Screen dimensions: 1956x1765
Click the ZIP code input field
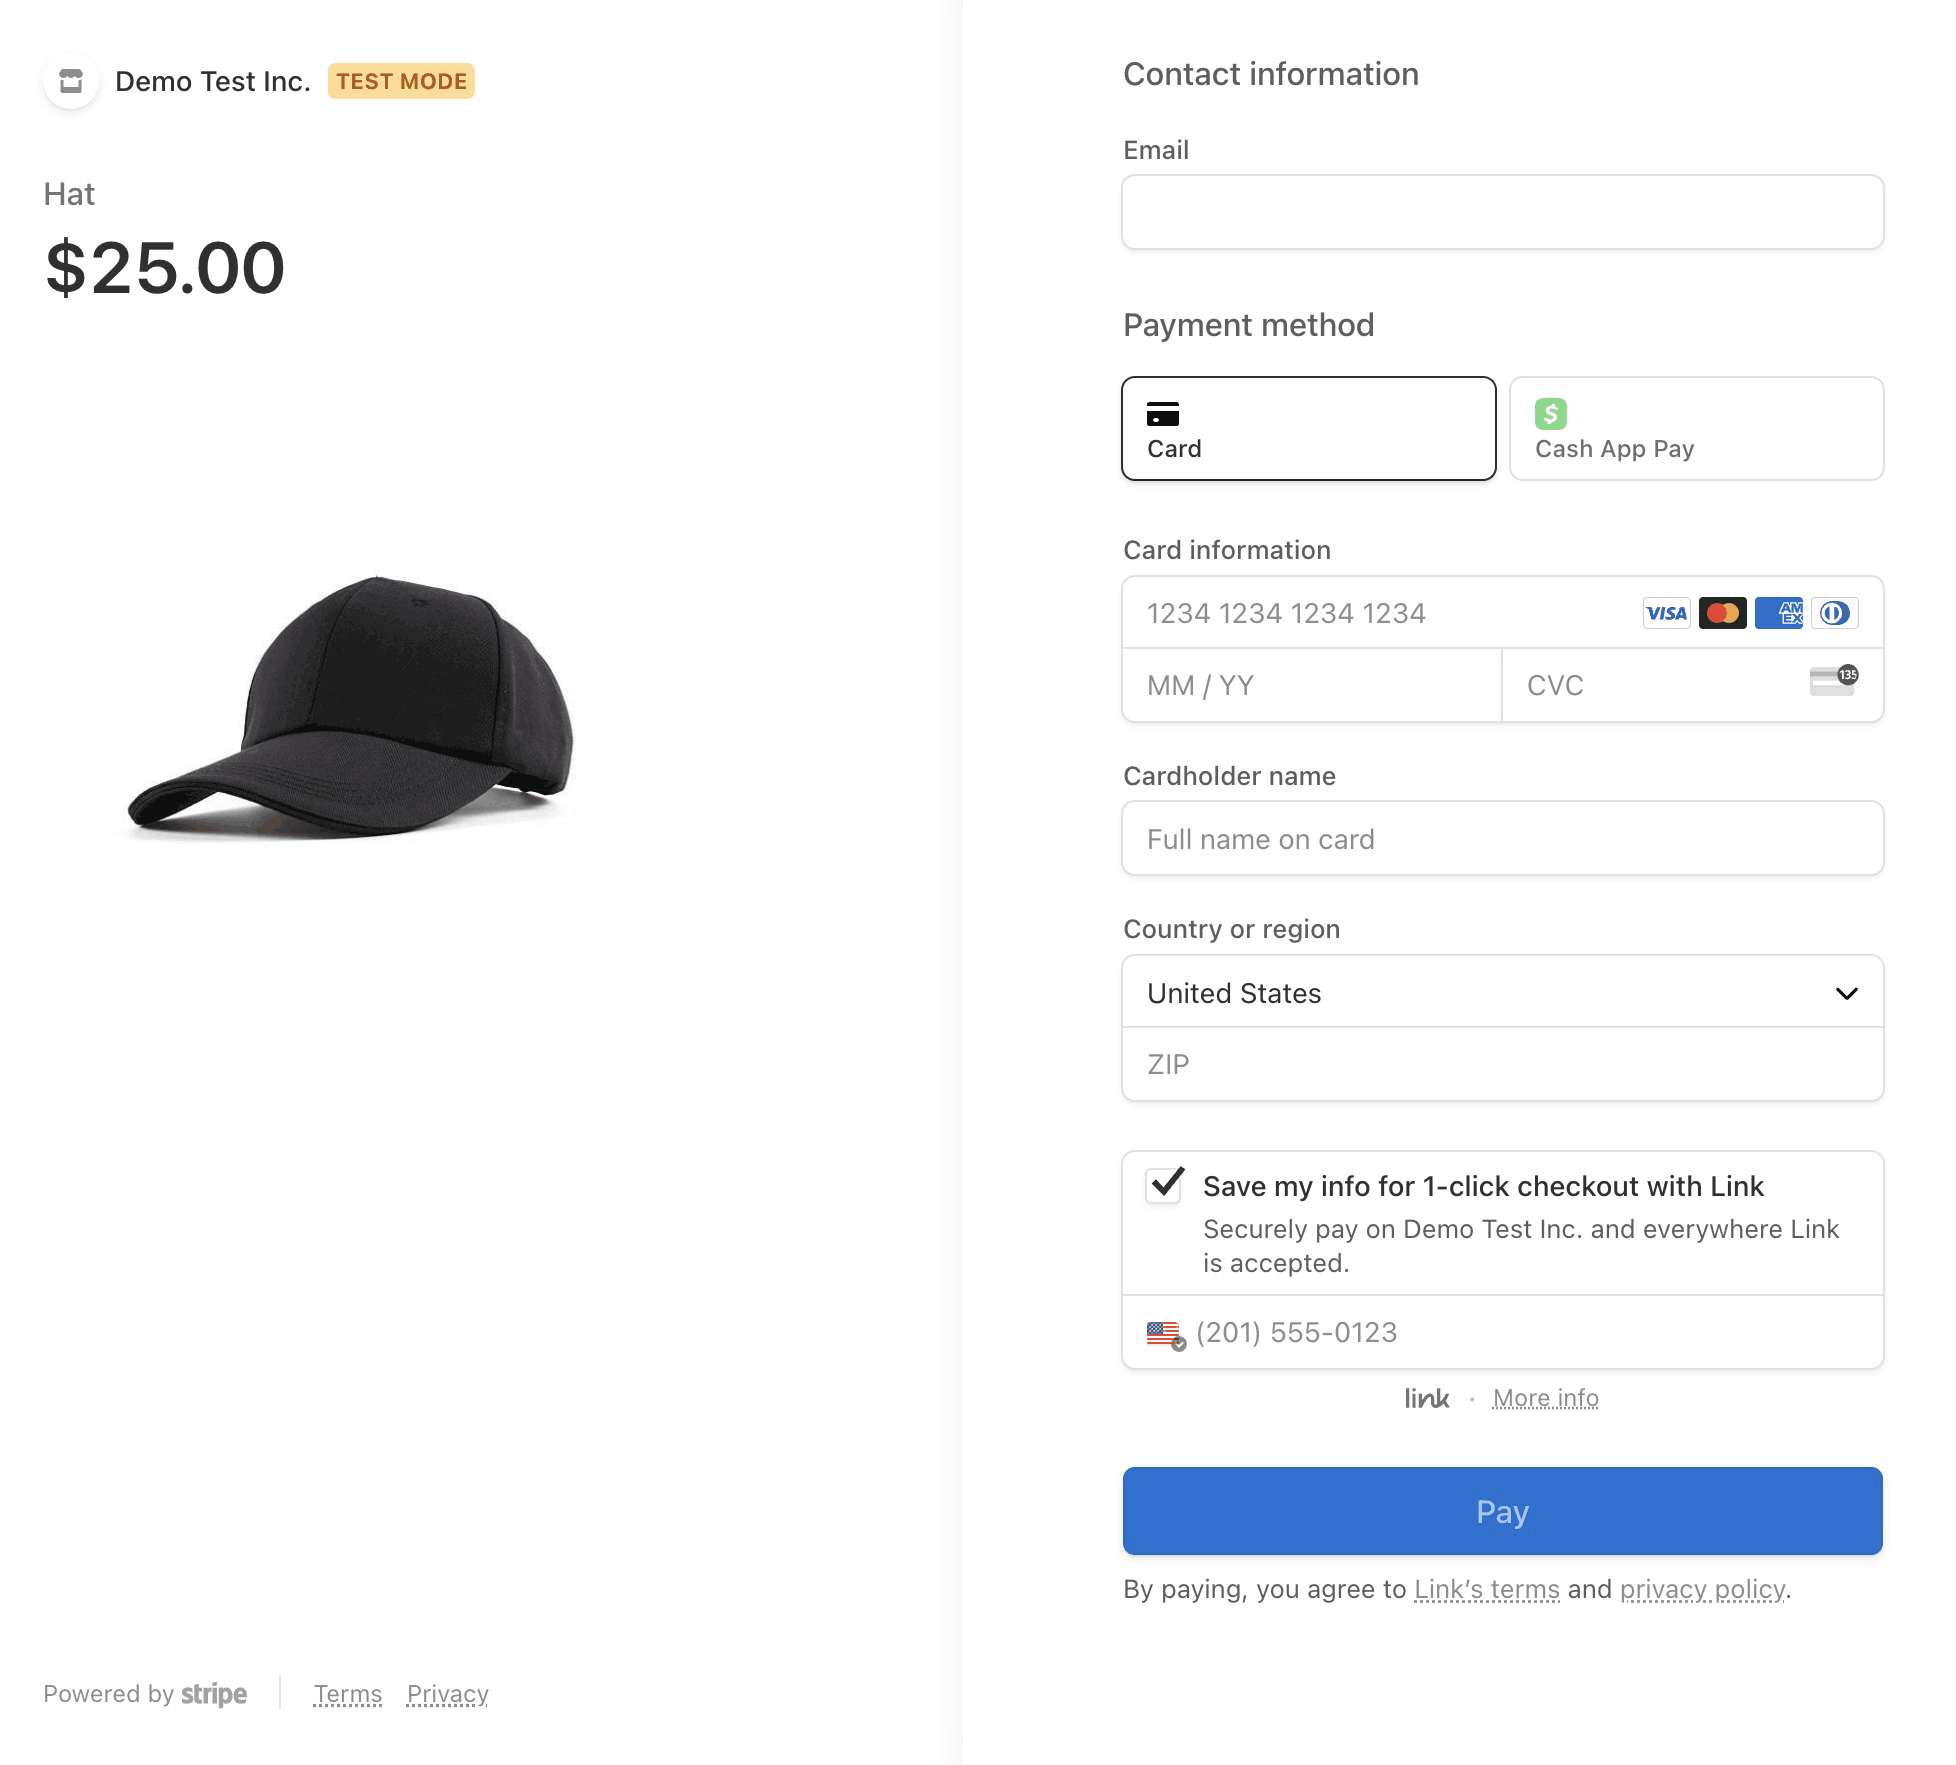pyautogui.click(x=1503, y=1063)
